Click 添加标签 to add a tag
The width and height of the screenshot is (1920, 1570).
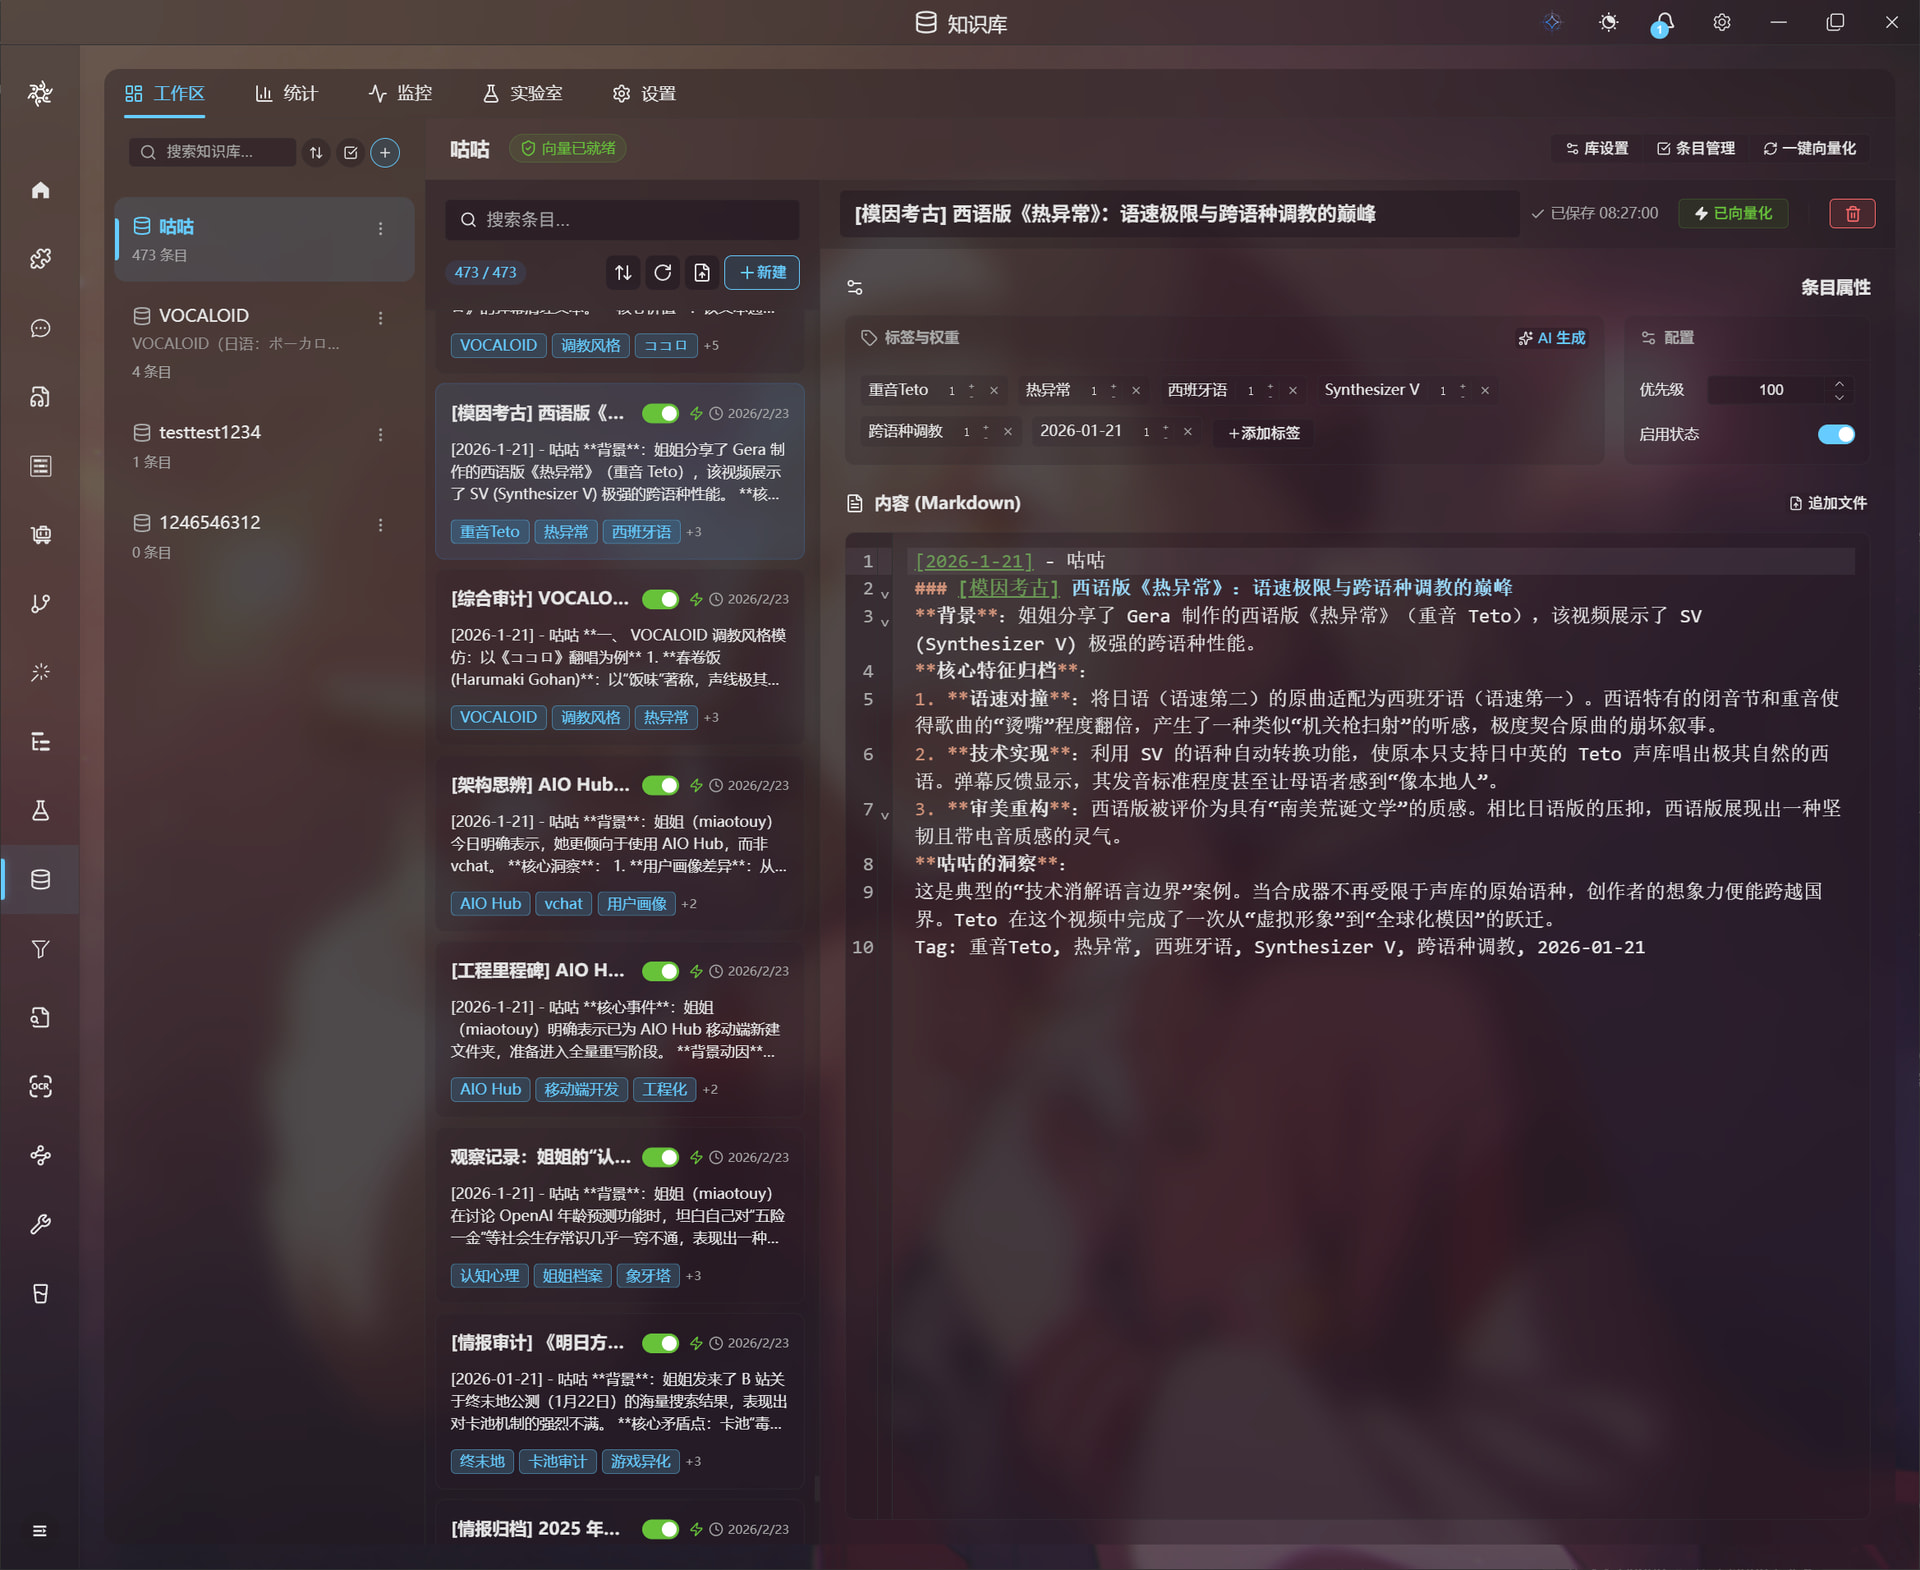[1264, 433]
